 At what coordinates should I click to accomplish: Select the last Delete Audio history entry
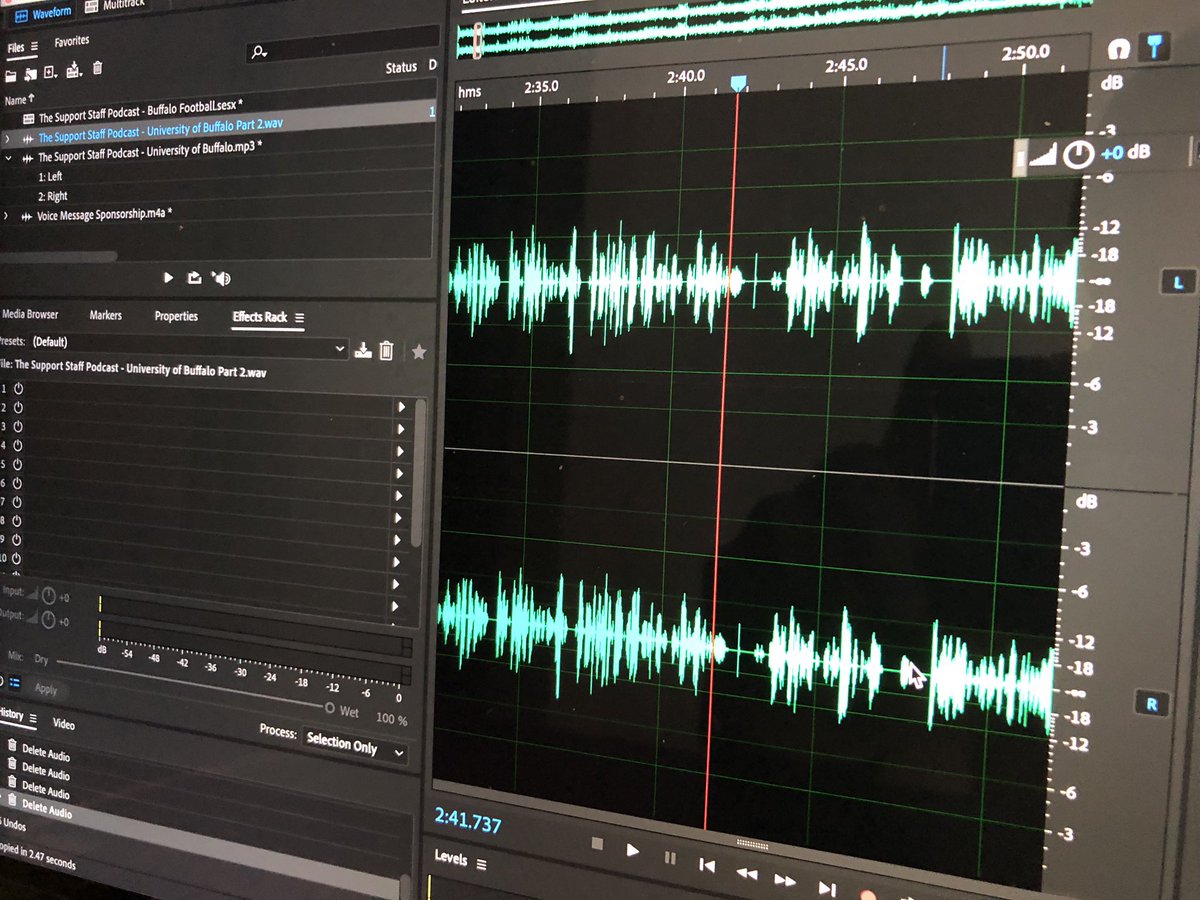click(x=46, y=809)
